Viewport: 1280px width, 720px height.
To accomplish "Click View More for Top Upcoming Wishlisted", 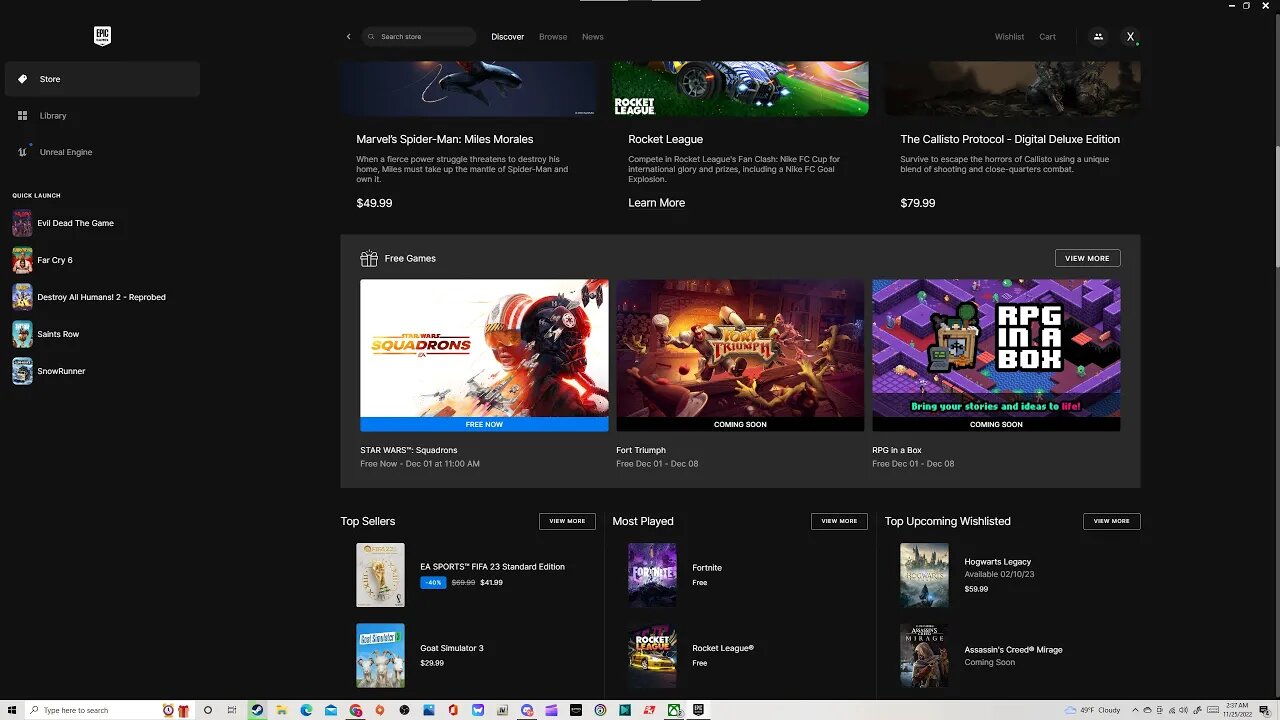I will [1111, 521].
